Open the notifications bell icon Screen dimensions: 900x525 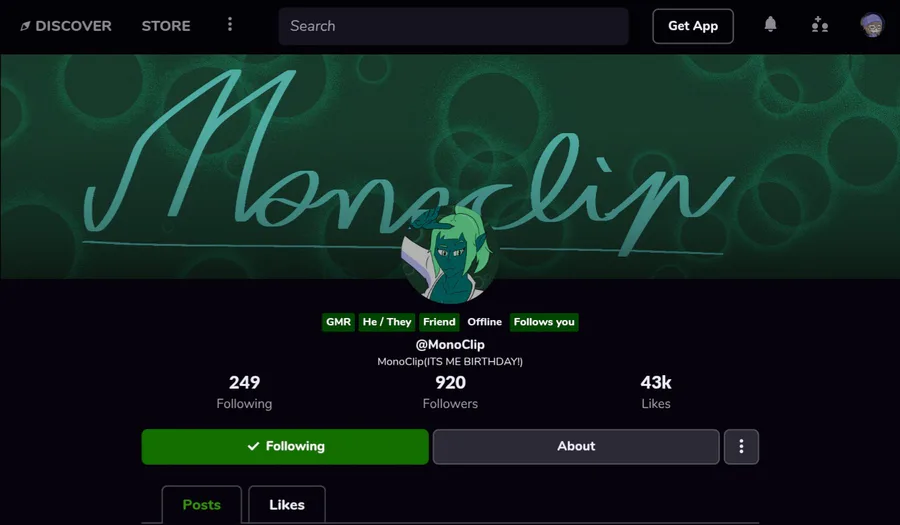(770, 25)
